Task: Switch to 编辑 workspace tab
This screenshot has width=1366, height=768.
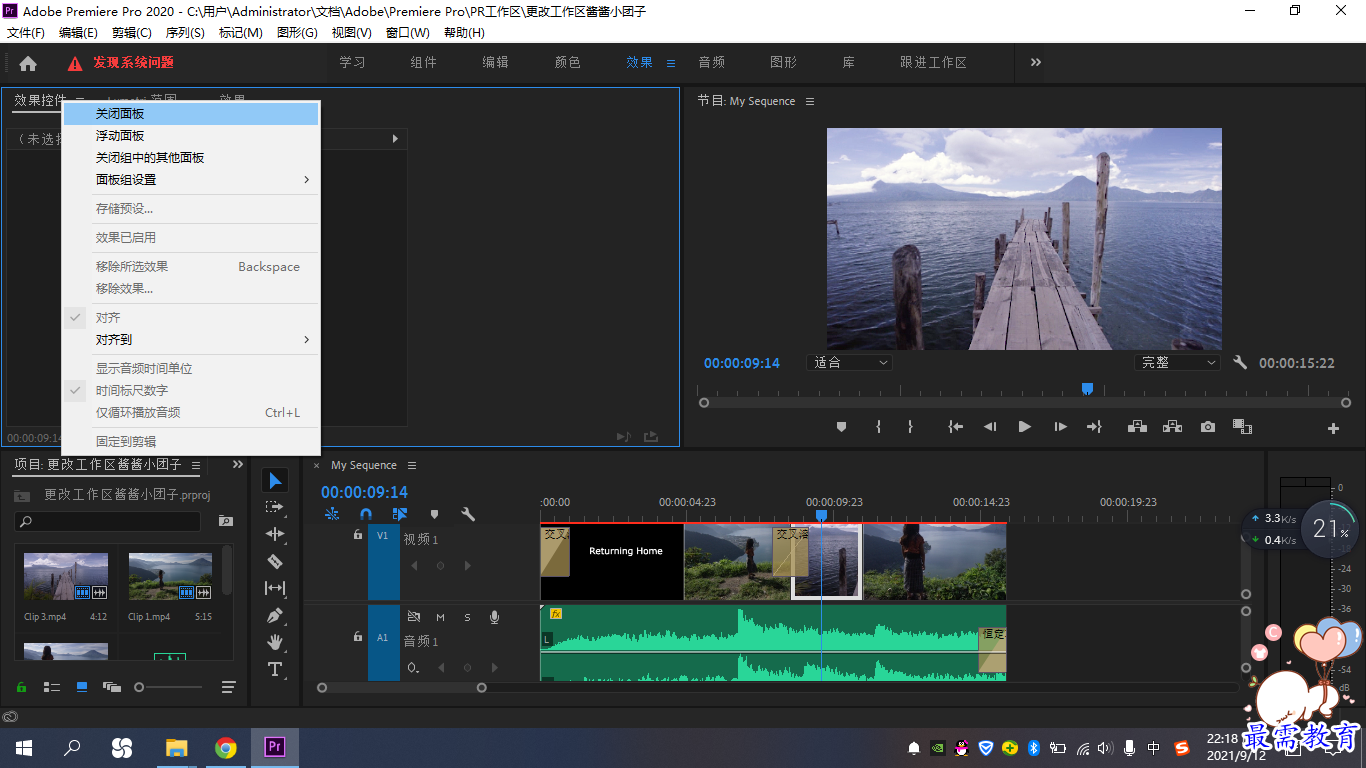Action: (x=495, y=62)
